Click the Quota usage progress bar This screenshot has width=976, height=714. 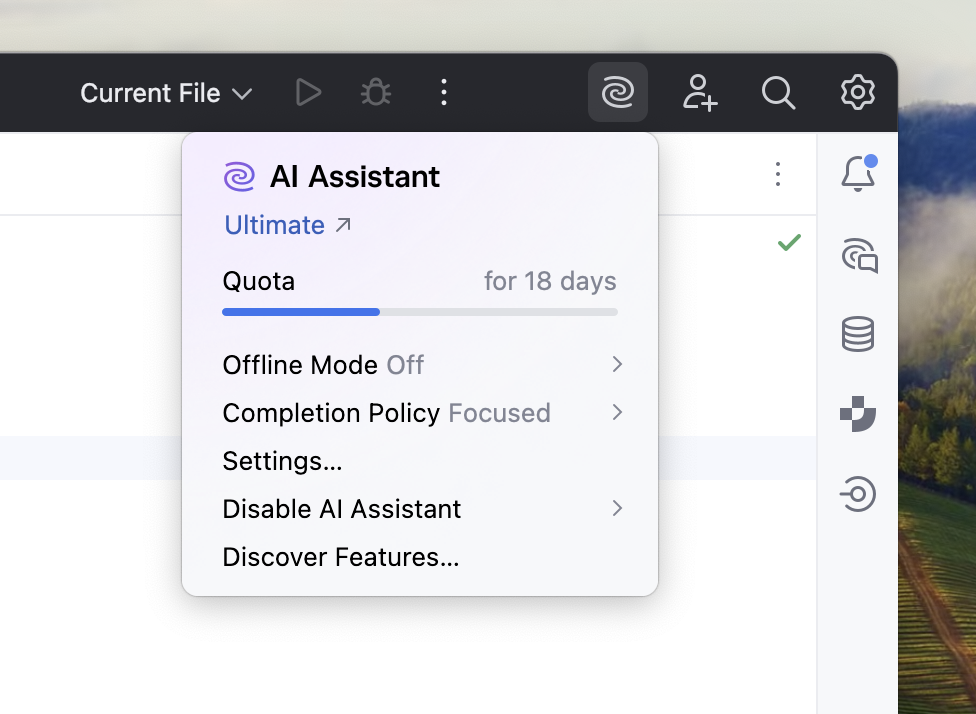[x=419, y=311]
